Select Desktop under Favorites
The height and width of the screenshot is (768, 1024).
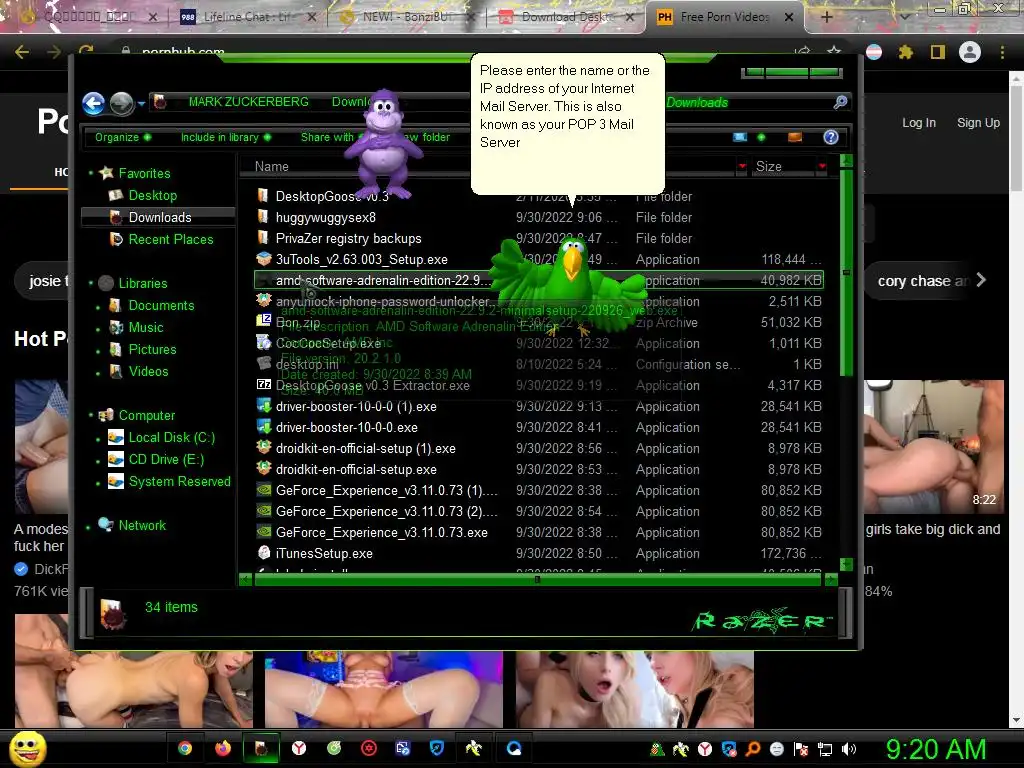(152, 195)
